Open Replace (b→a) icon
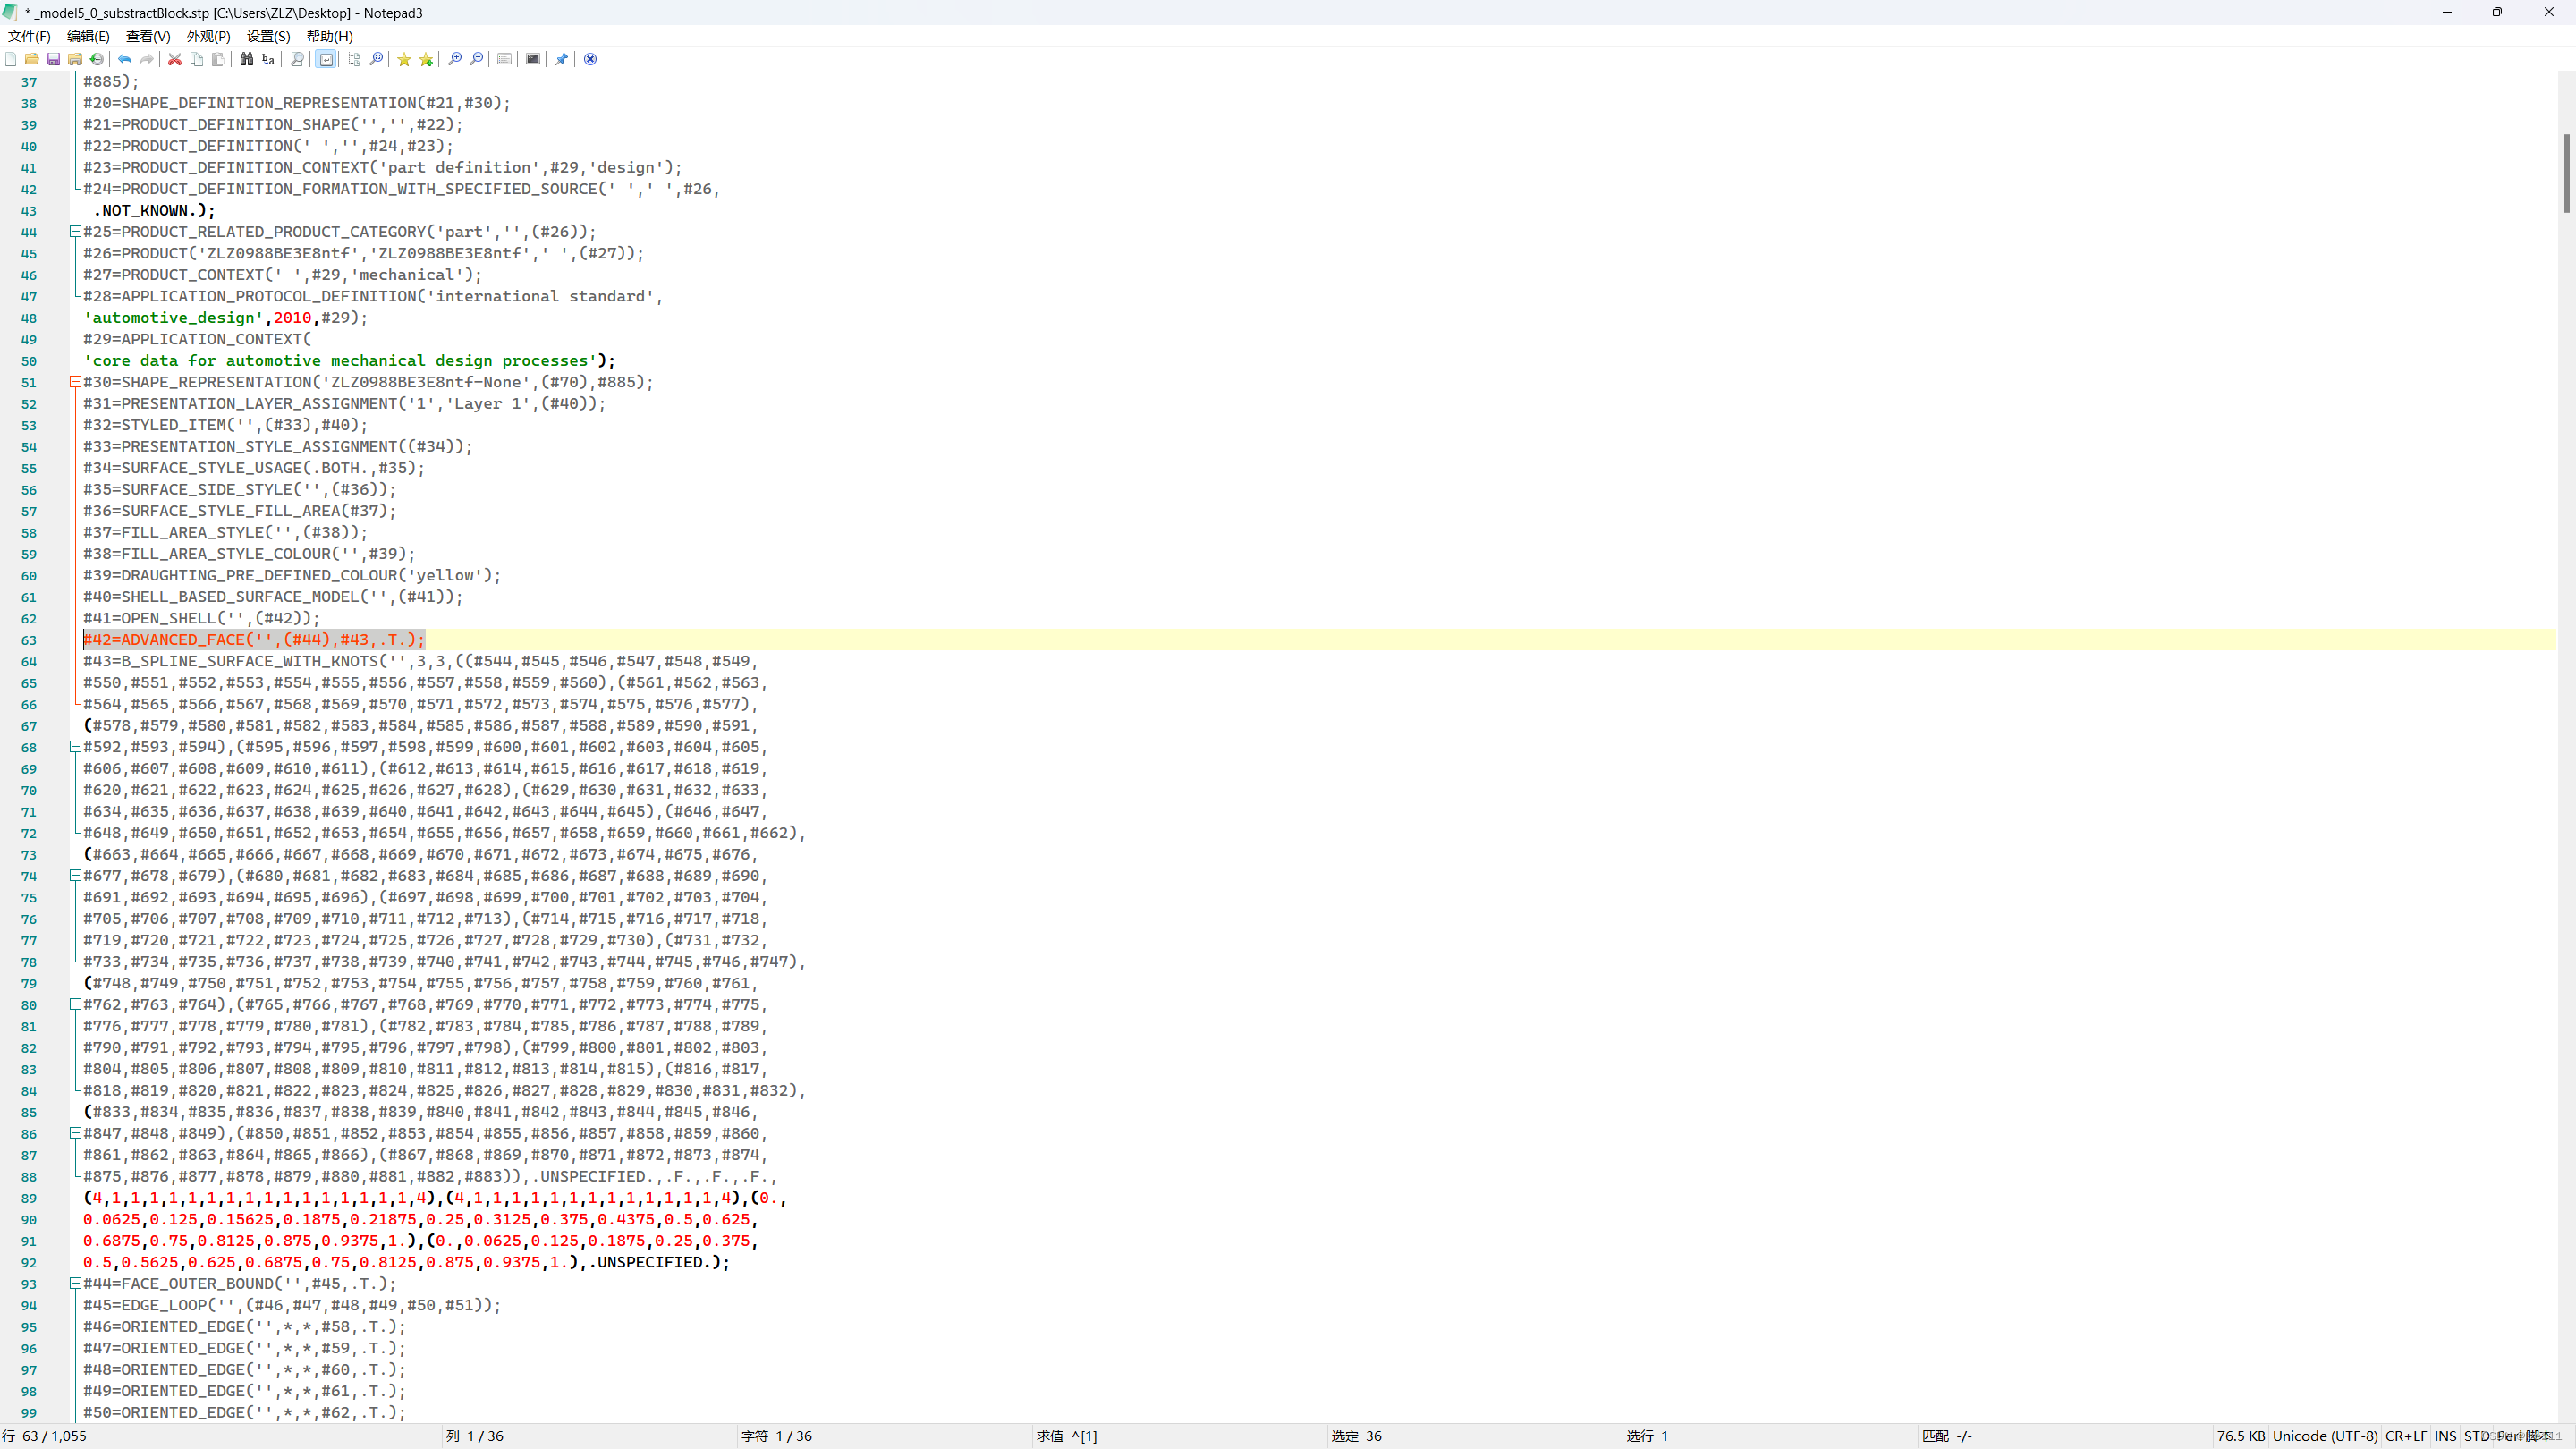 (268, 59)
